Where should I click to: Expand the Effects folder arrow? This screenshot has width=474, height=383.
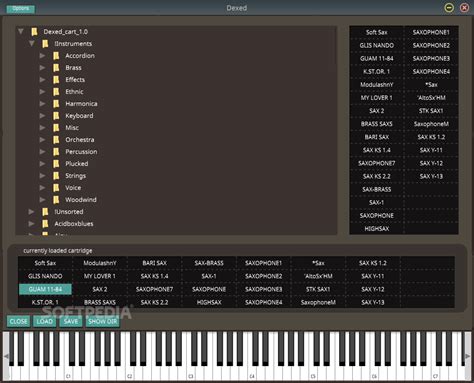(x=42, y=80)
